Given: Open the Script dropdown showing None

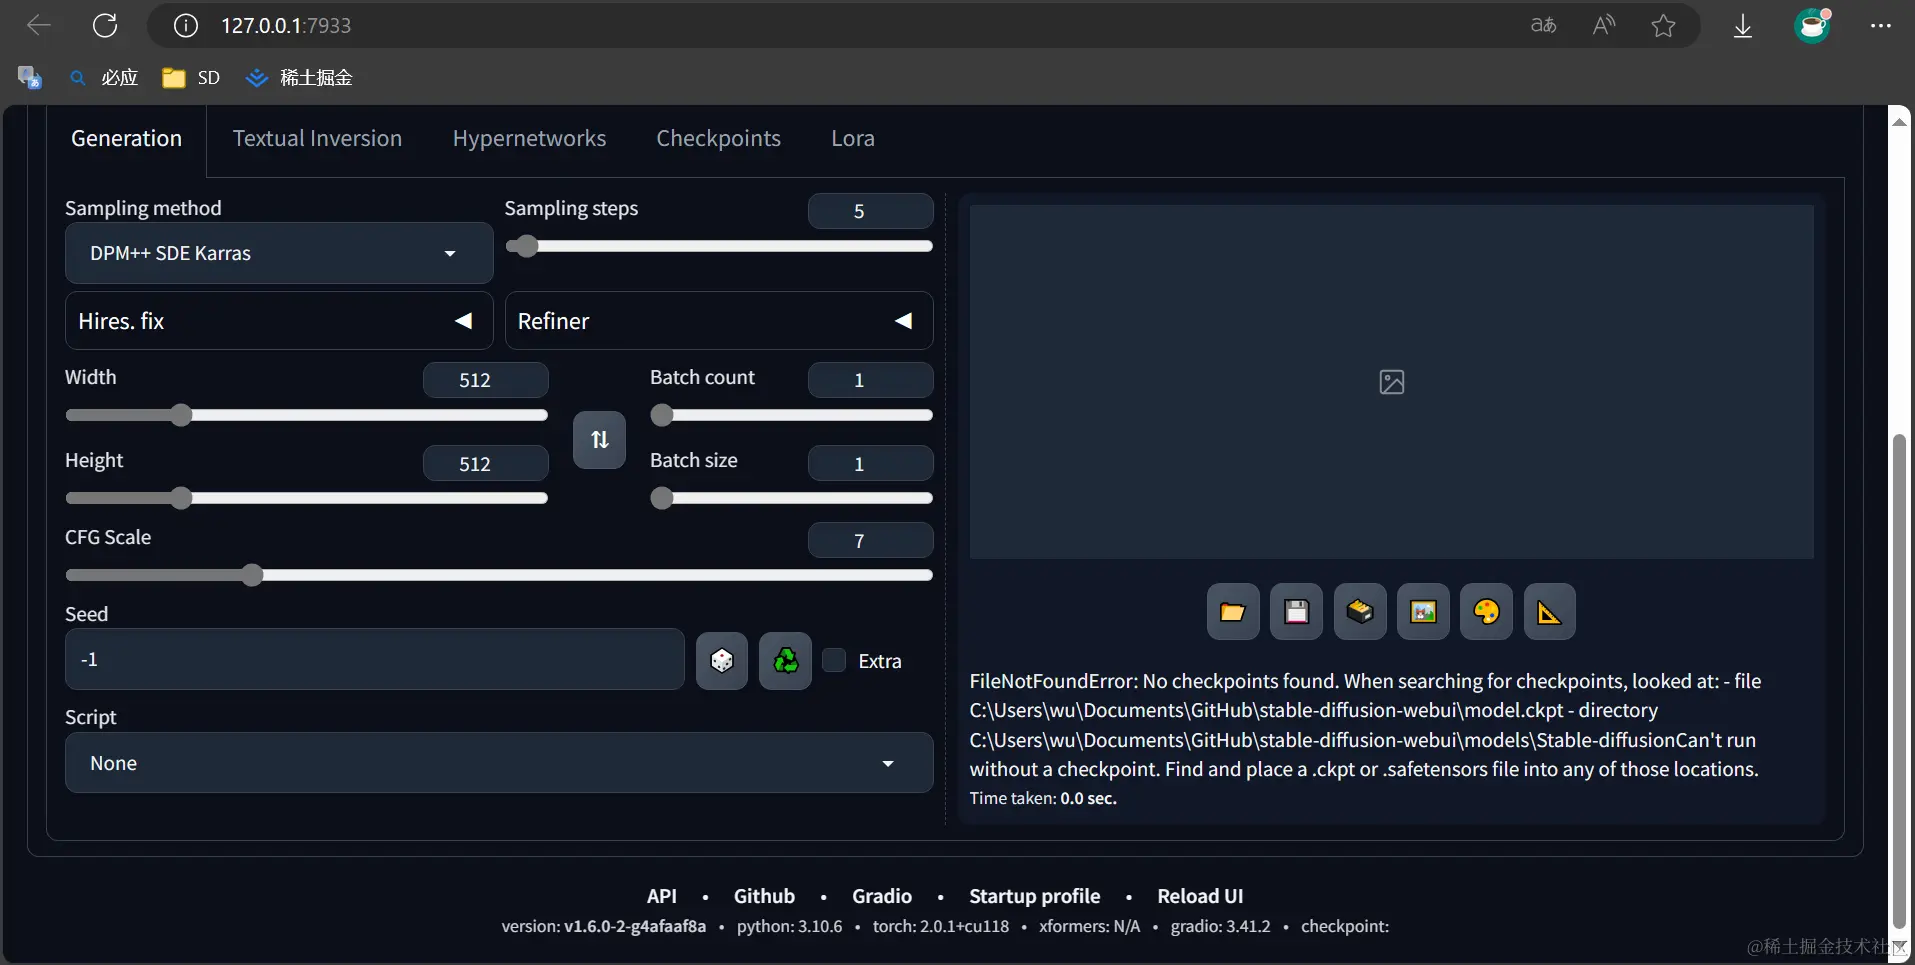Looking at the screenshot, I should click(499, 763).
